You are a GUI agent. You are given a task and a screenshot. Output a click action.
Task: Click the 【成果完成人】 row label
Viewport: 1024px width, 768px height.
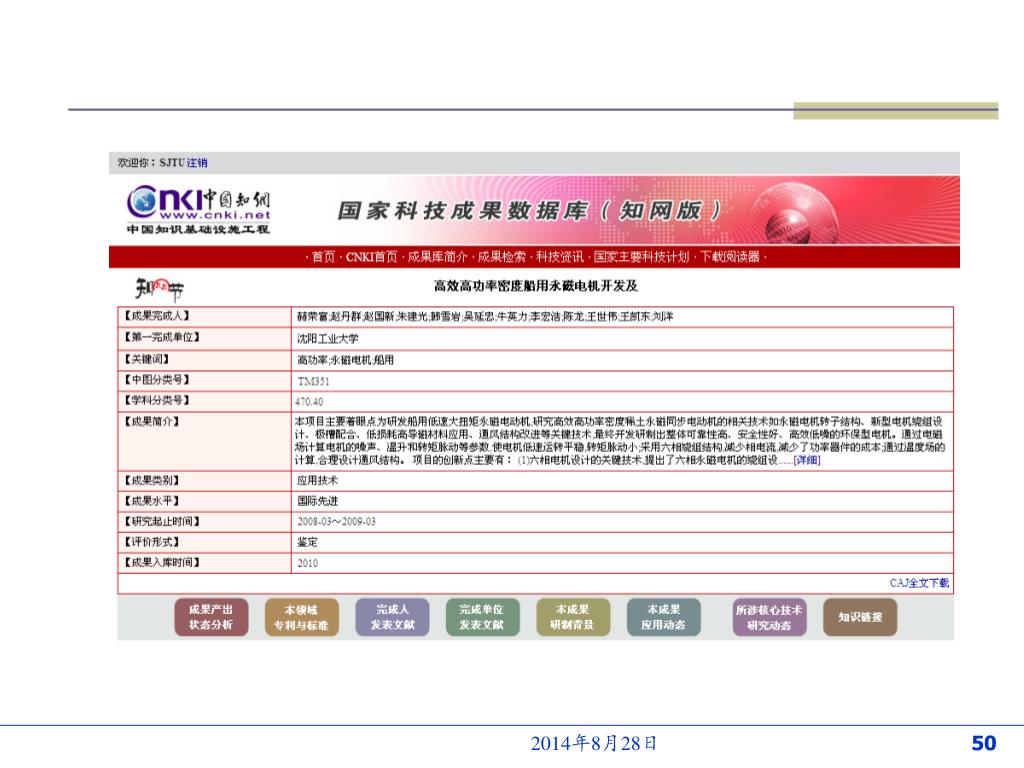157,316
